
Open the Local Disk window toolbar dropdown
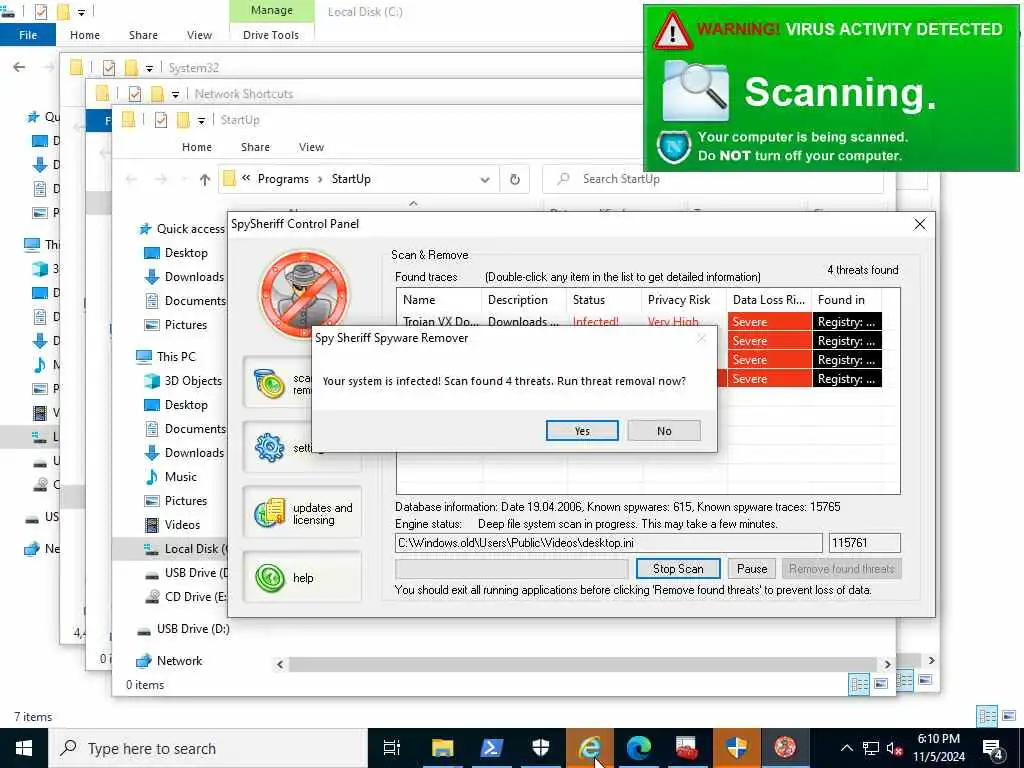click(x=82, y=12)
